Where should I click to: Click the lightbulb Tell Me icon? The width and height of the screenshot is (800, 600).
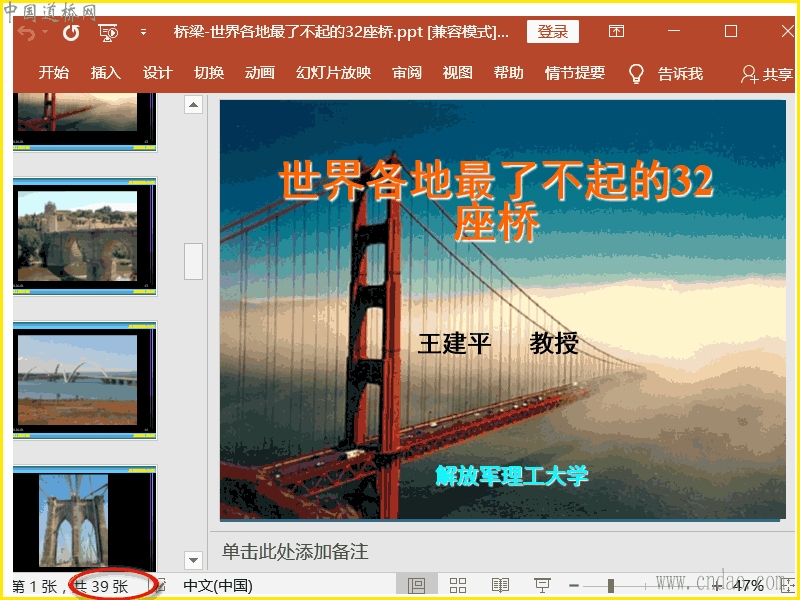tap(635, 73)
